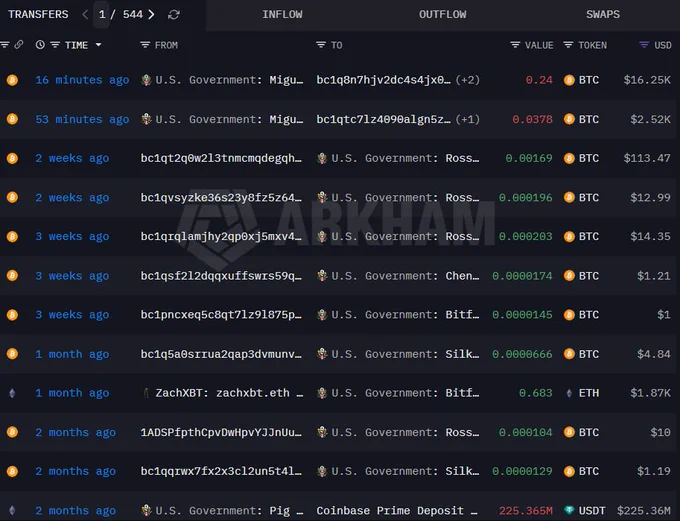Click BTC chain icon on 16 minutes row
Viewport: 680px width, 521px height.
coord(12,80)
